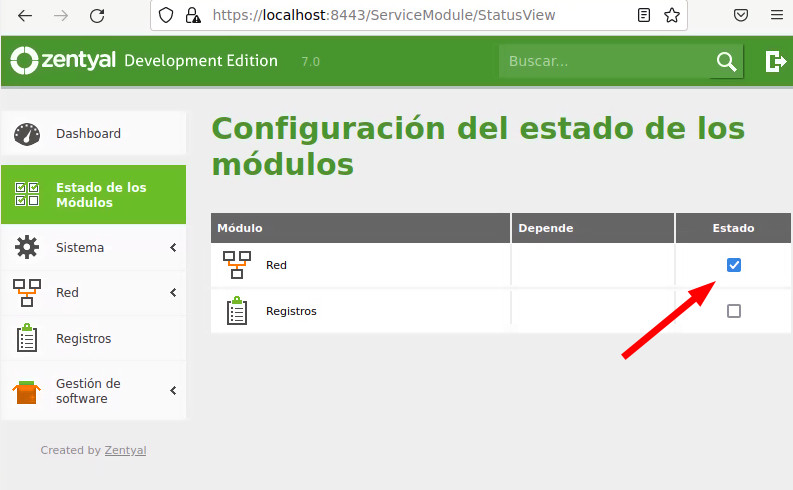Click the Zentyal logo
Image resolution: width=793 pixels, height=490 pixels.
63,61
